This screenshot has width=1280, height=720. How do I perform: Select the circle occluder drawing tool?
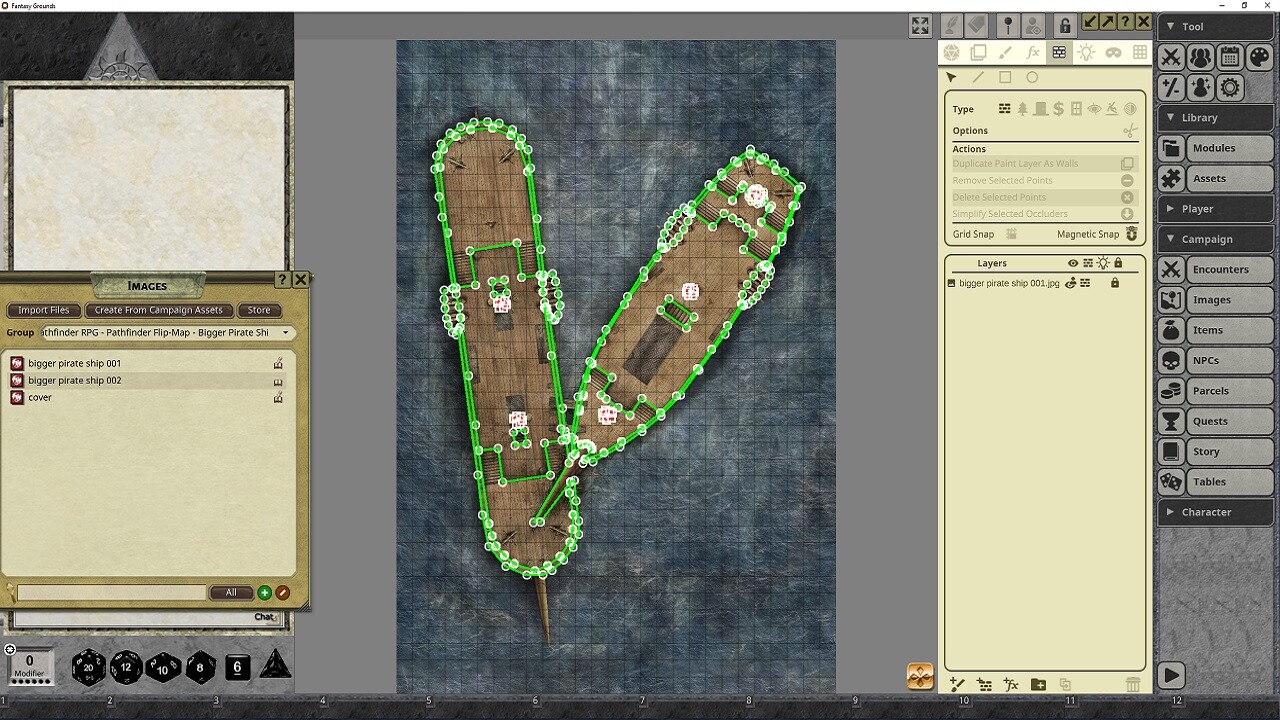click(1032, 77)
